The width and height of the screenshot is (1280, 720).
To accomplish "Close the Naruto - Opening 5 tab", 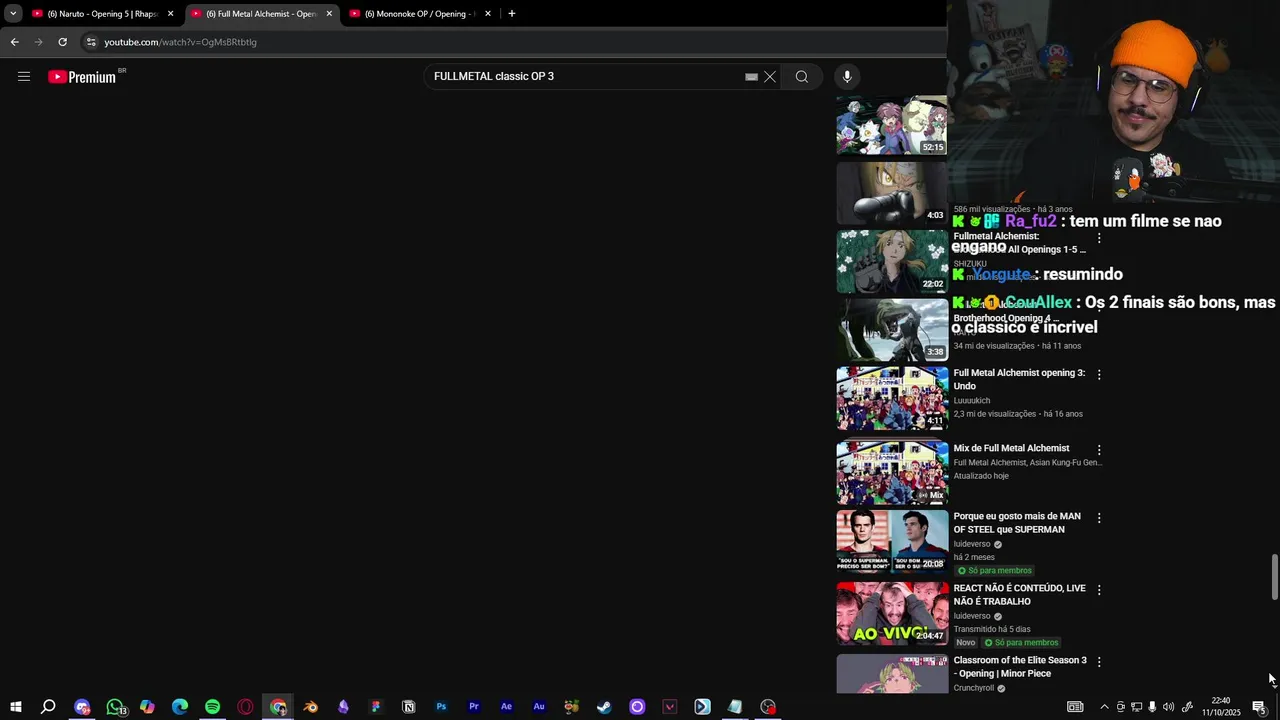I will pos(171,14).
